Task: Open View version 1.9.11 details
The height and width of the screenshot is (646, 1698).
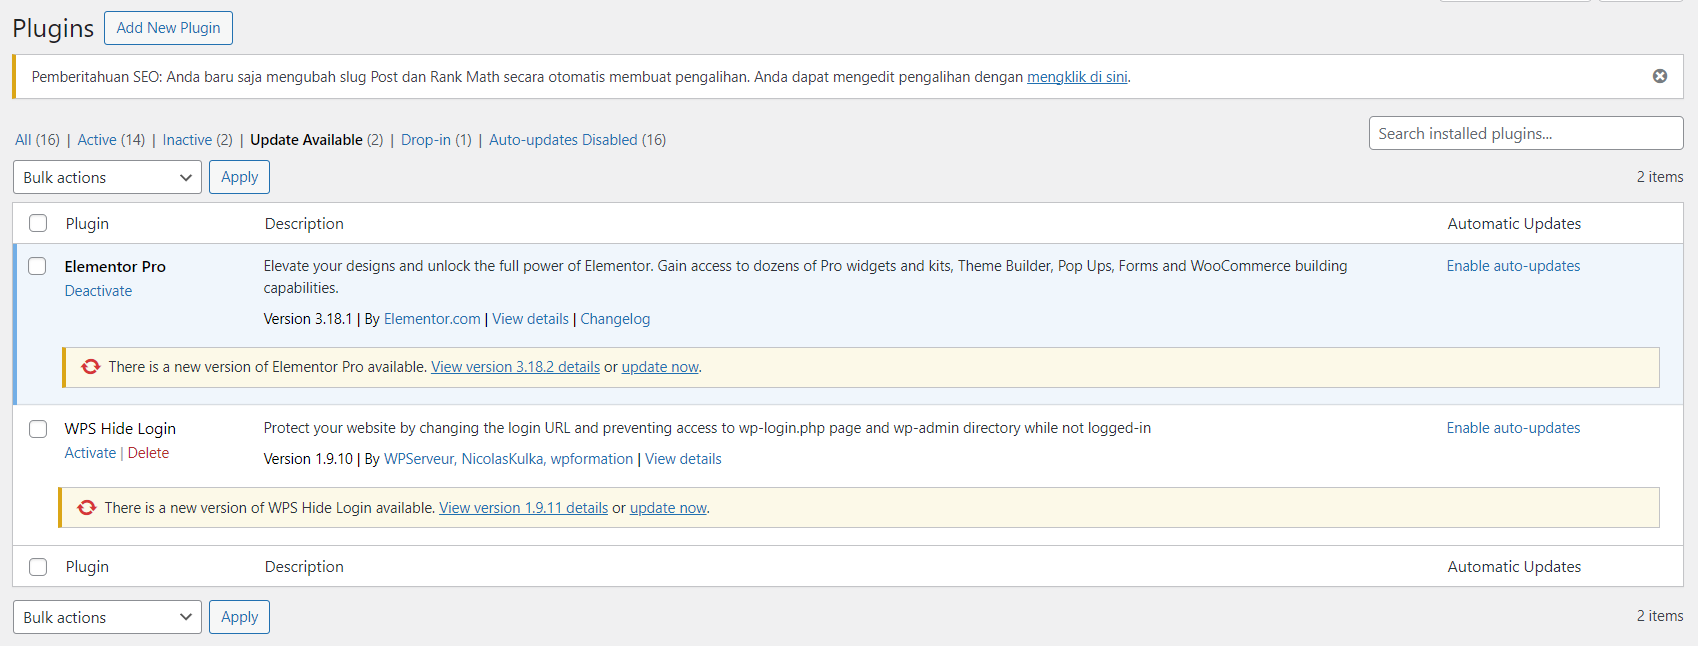Action: point(523,508)
